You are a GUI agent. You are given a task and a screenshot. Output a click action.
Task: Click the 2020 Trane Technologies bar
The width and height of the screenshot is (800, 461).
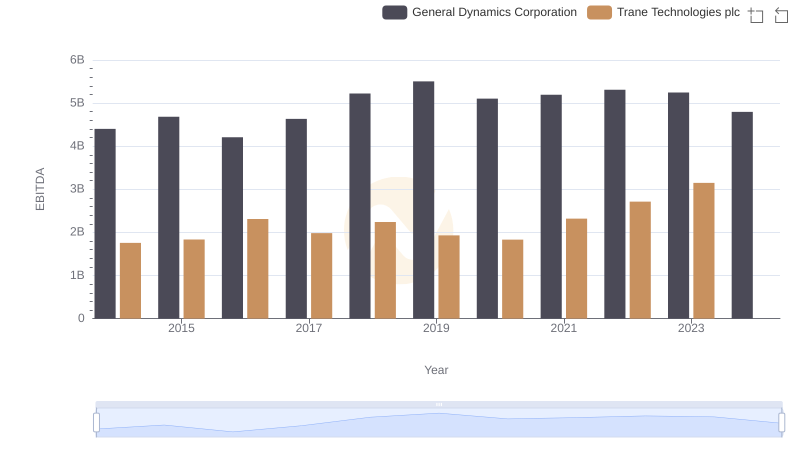coord(512,279)
